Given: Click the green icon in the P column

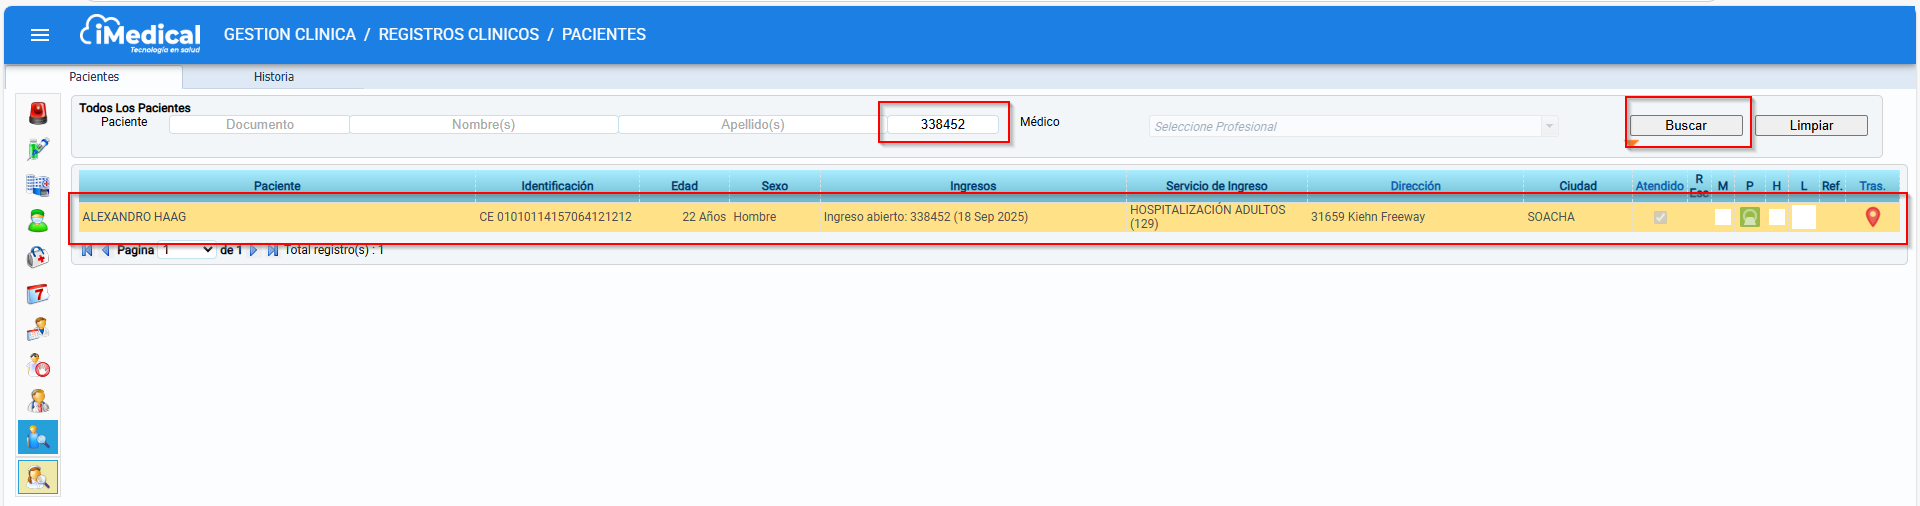Looking at the screenshot, I should click(1749, 217).
